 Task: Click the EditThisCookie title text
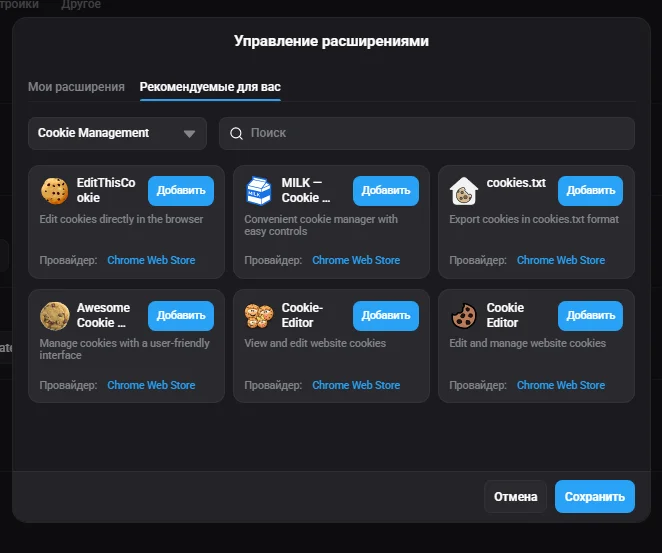(x=106, y=190)
